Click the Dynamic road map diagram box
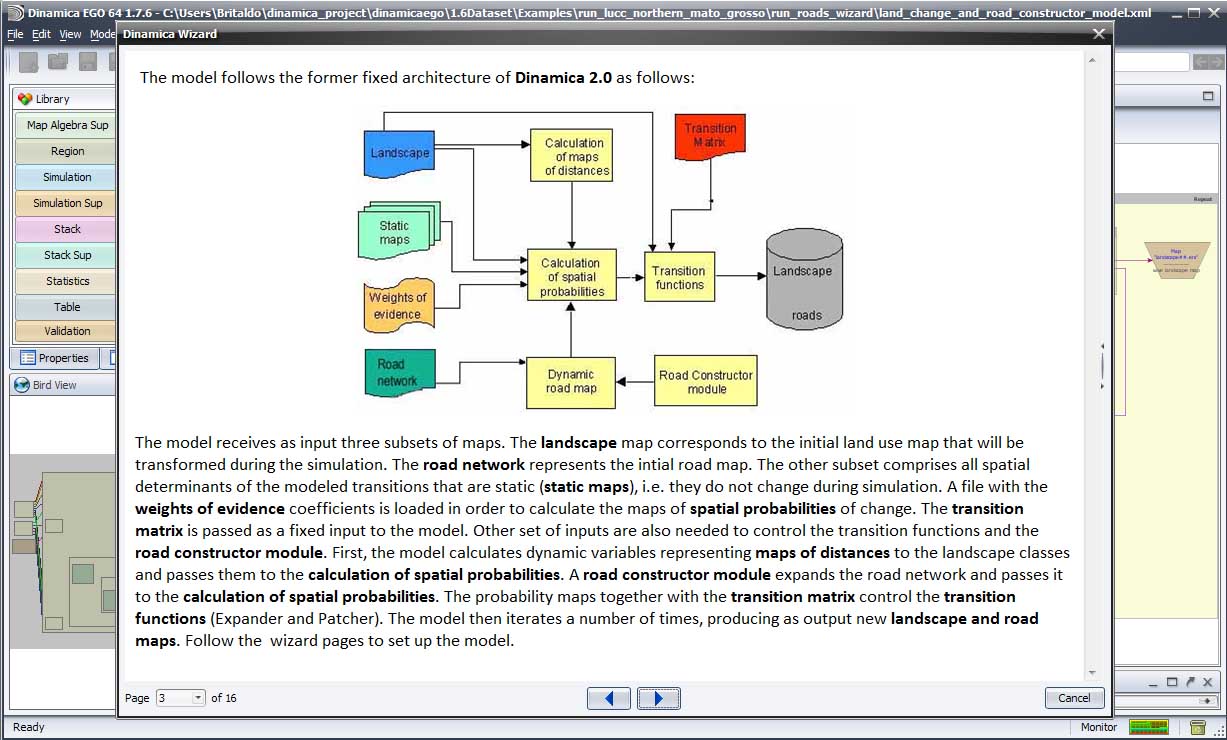Viewport: 1227px width, 740px height. pos(571,381)
